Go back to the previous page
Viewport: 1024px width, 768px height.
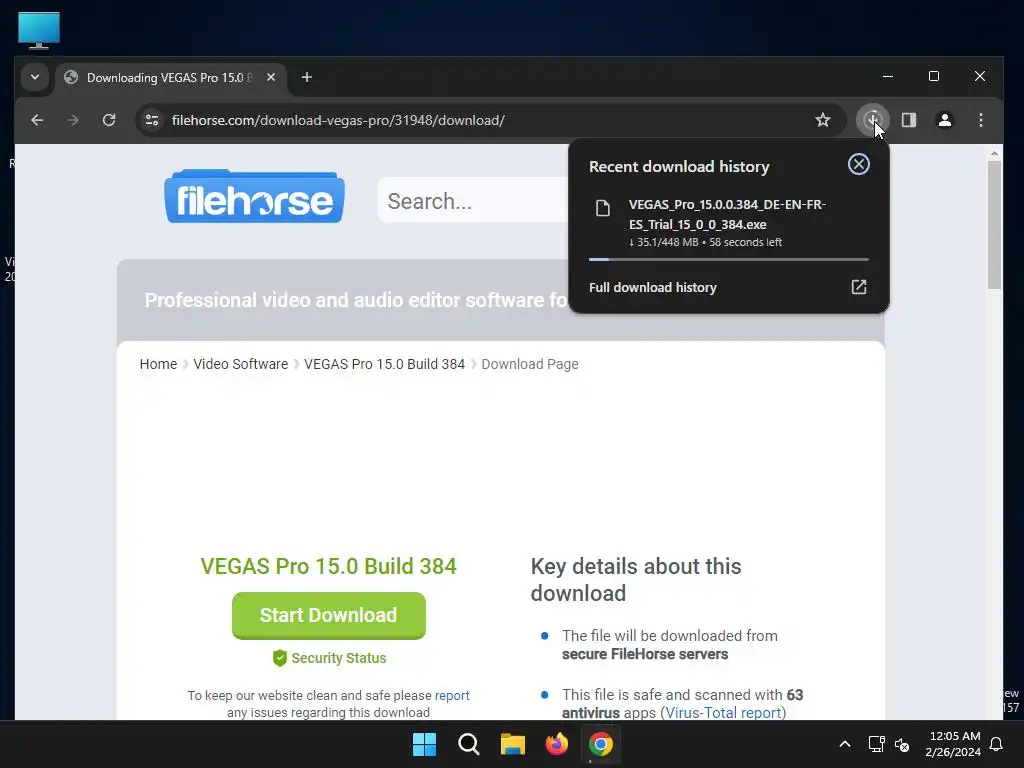37,120
